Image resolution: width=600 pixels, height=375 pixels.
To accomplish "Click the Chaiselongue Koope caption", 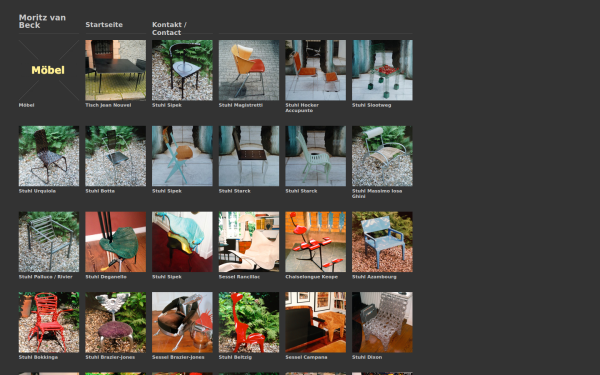I will click(311, 277).
